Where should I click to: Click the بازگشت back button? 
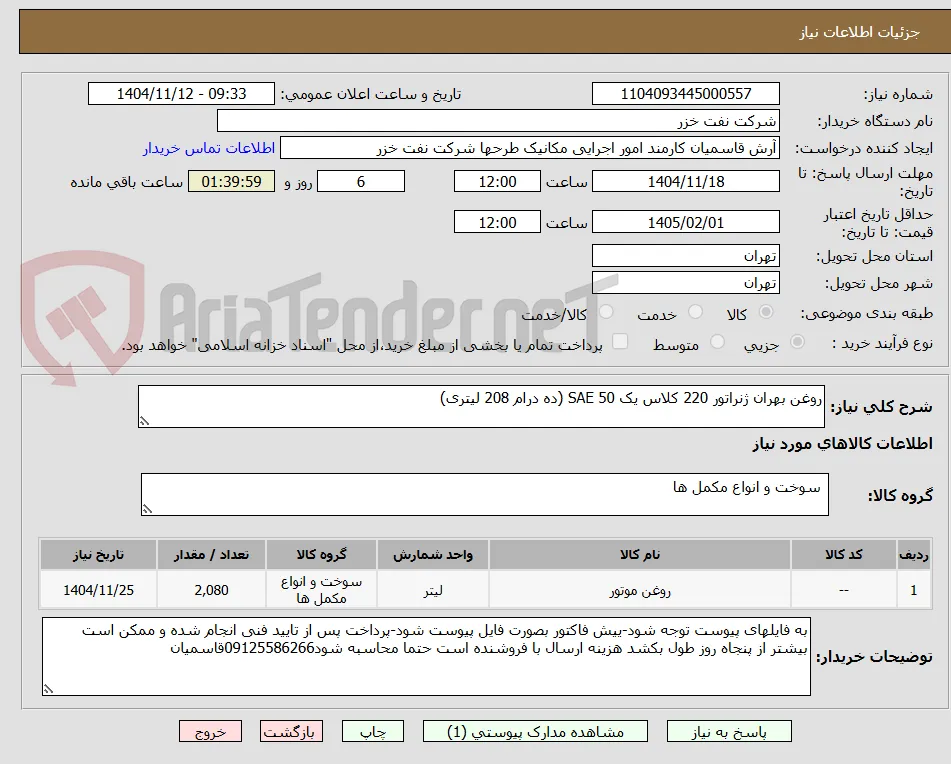[291, 732]
